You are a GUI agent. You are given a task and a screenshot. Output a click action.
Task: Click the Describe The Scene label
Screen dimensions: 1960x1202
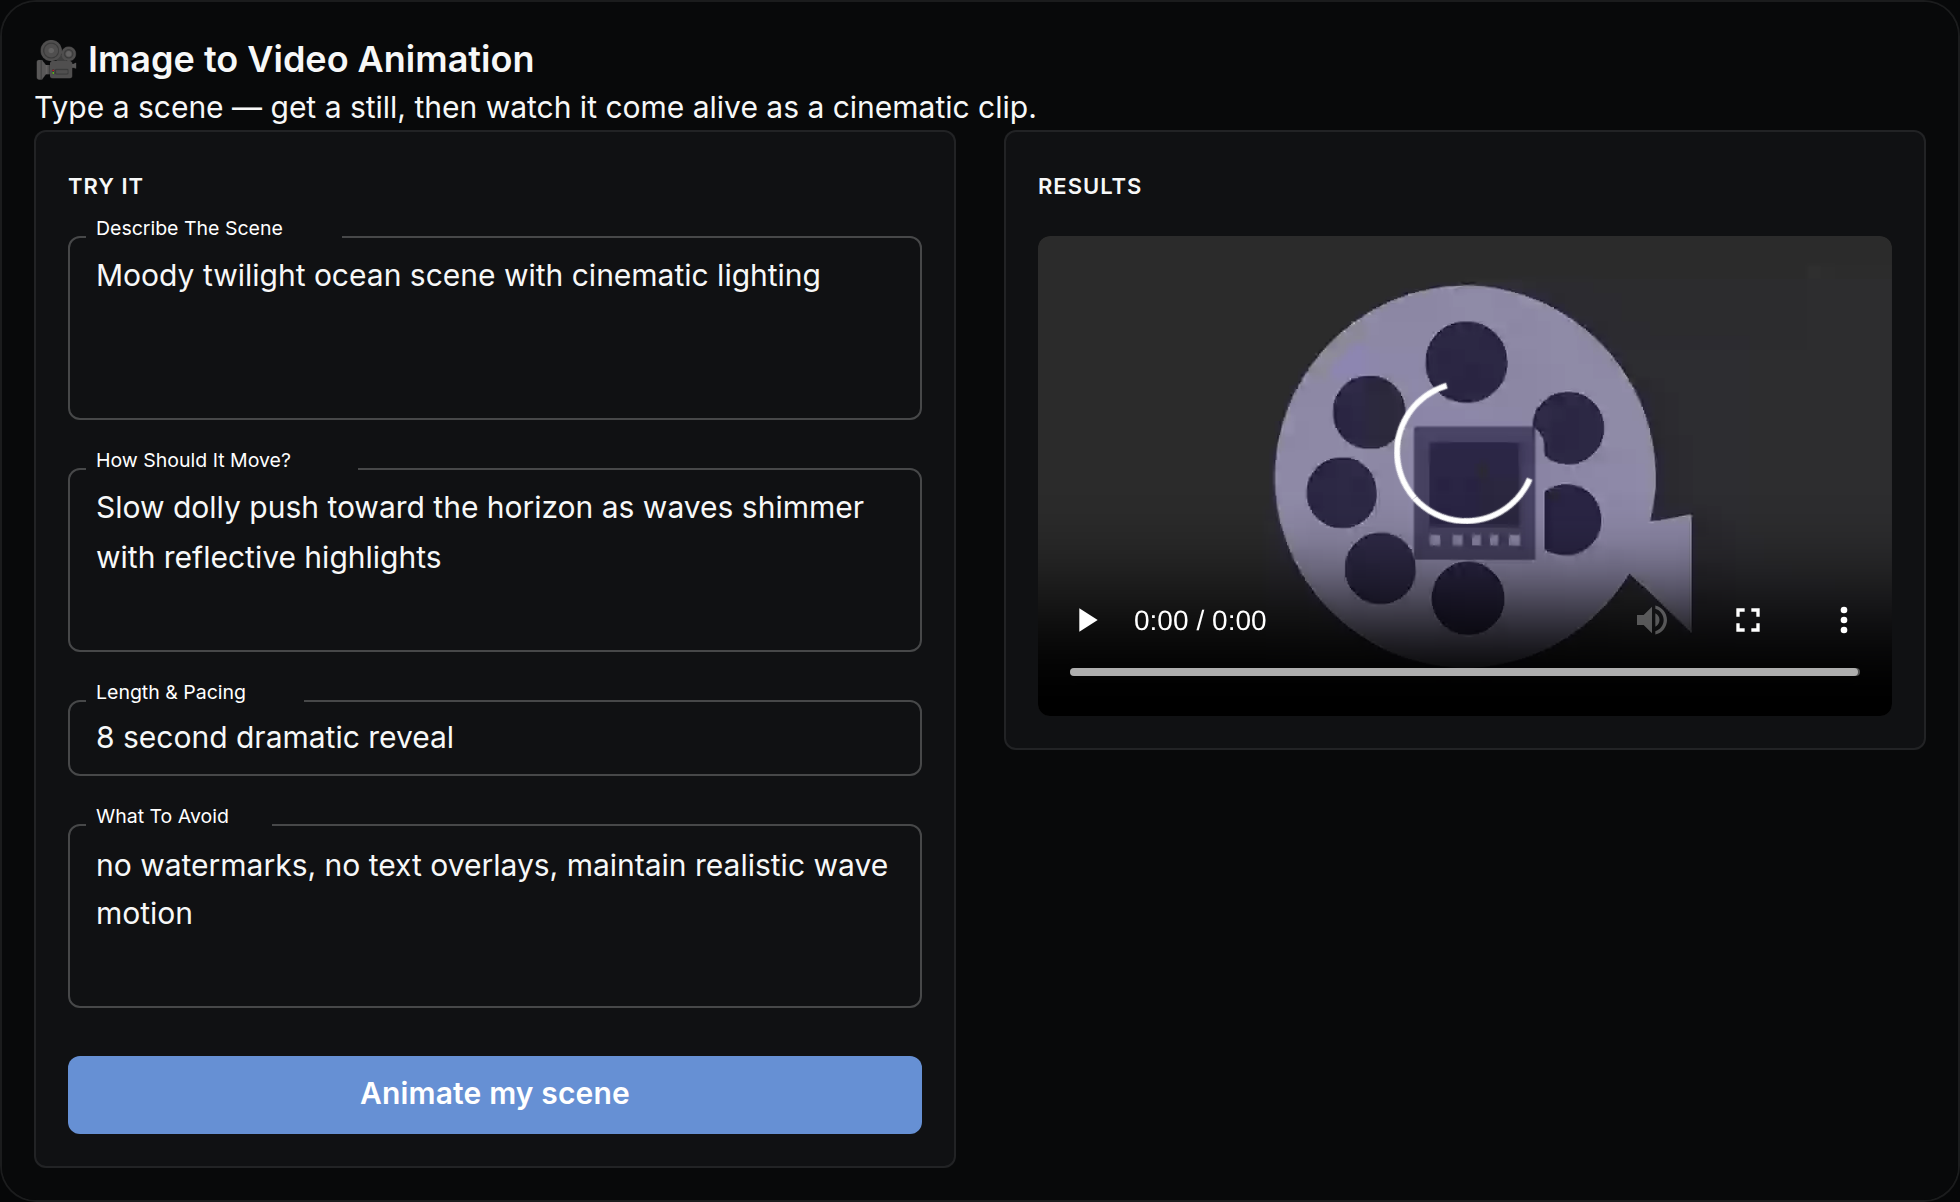click(x=189, y=228)
